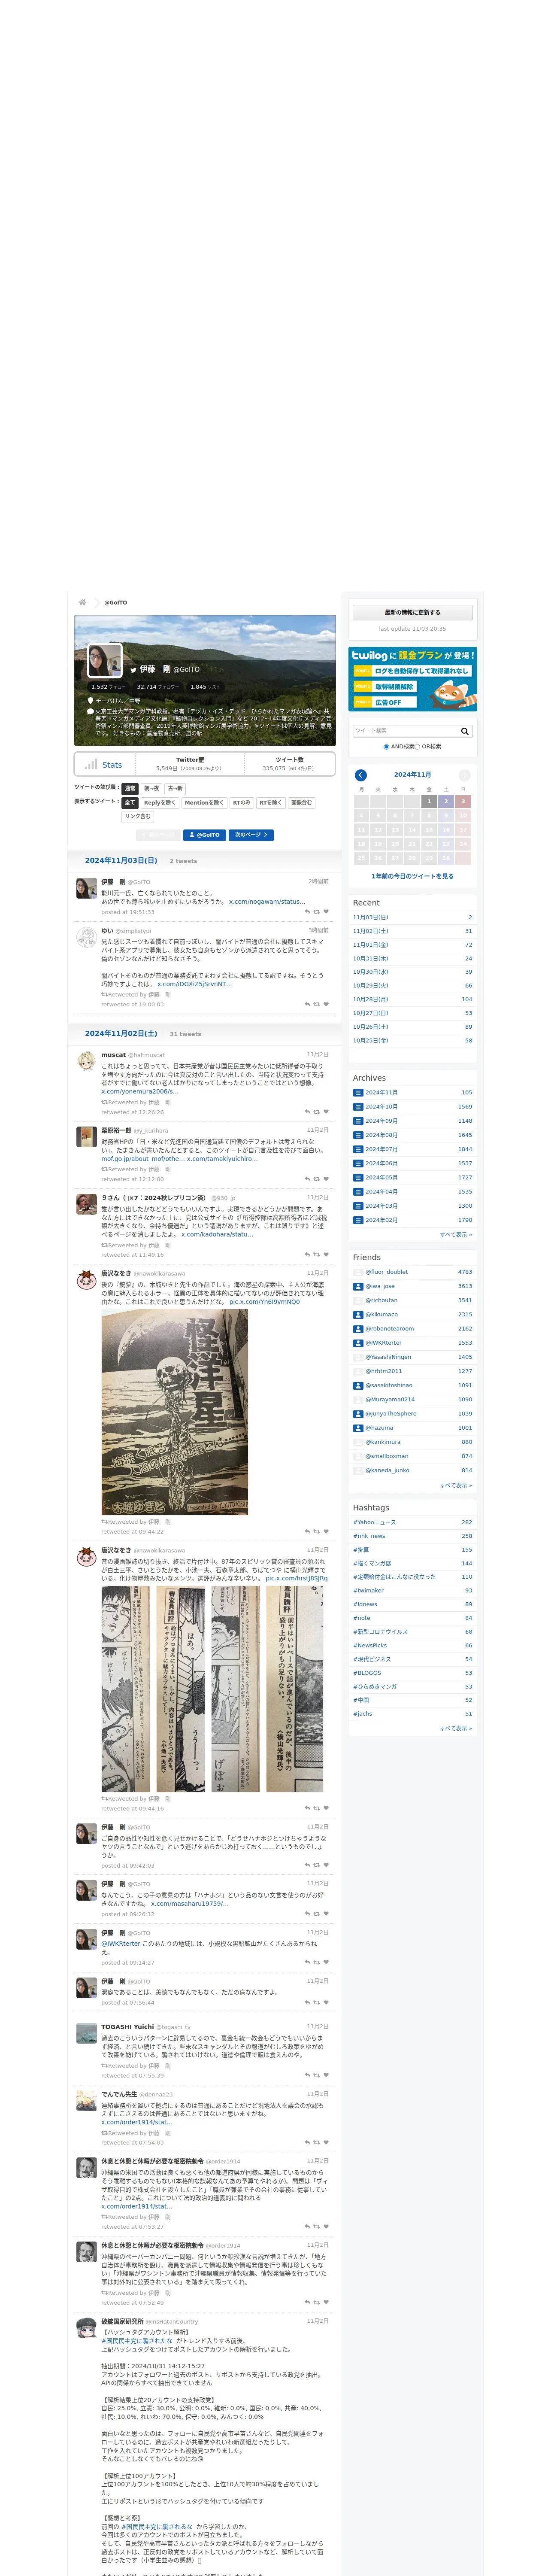Click the archive list icon for 2024年10月
The height and width of the screenshot is (2576, 551).
pos(358,1107)
